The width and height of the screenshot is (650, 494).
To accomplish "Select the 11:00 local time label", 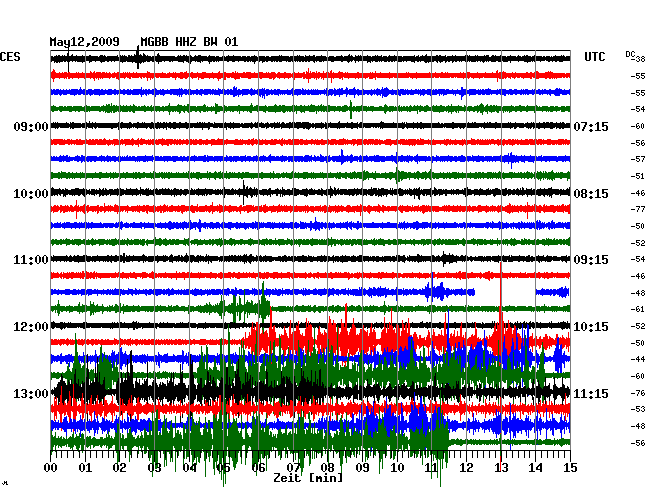I will click(x=31, y=260).
